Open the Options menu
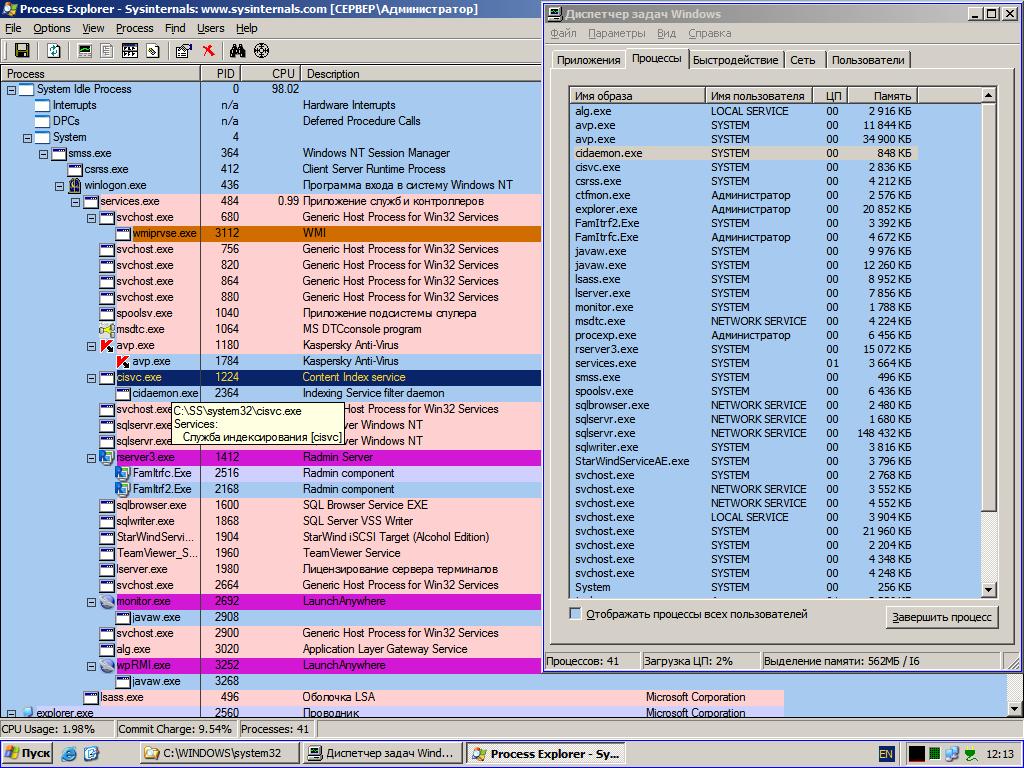Image resolution: width=1024 pixels, height=768 pixels. (52, 28)
